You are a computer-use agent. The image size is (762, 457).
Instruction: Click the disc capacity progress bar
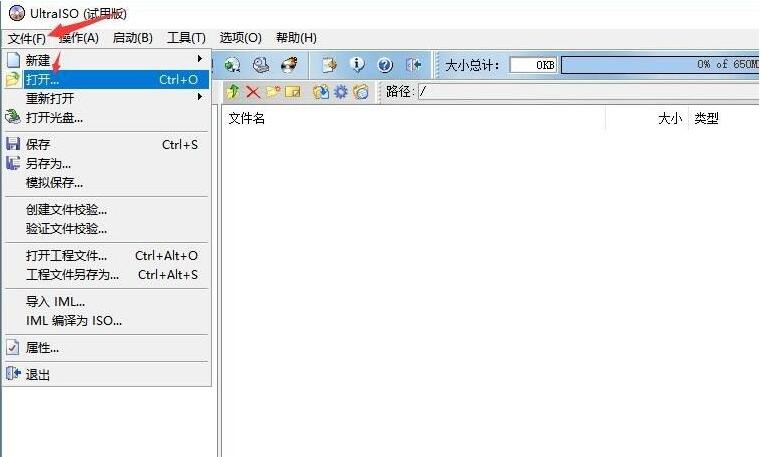point(660,65)
